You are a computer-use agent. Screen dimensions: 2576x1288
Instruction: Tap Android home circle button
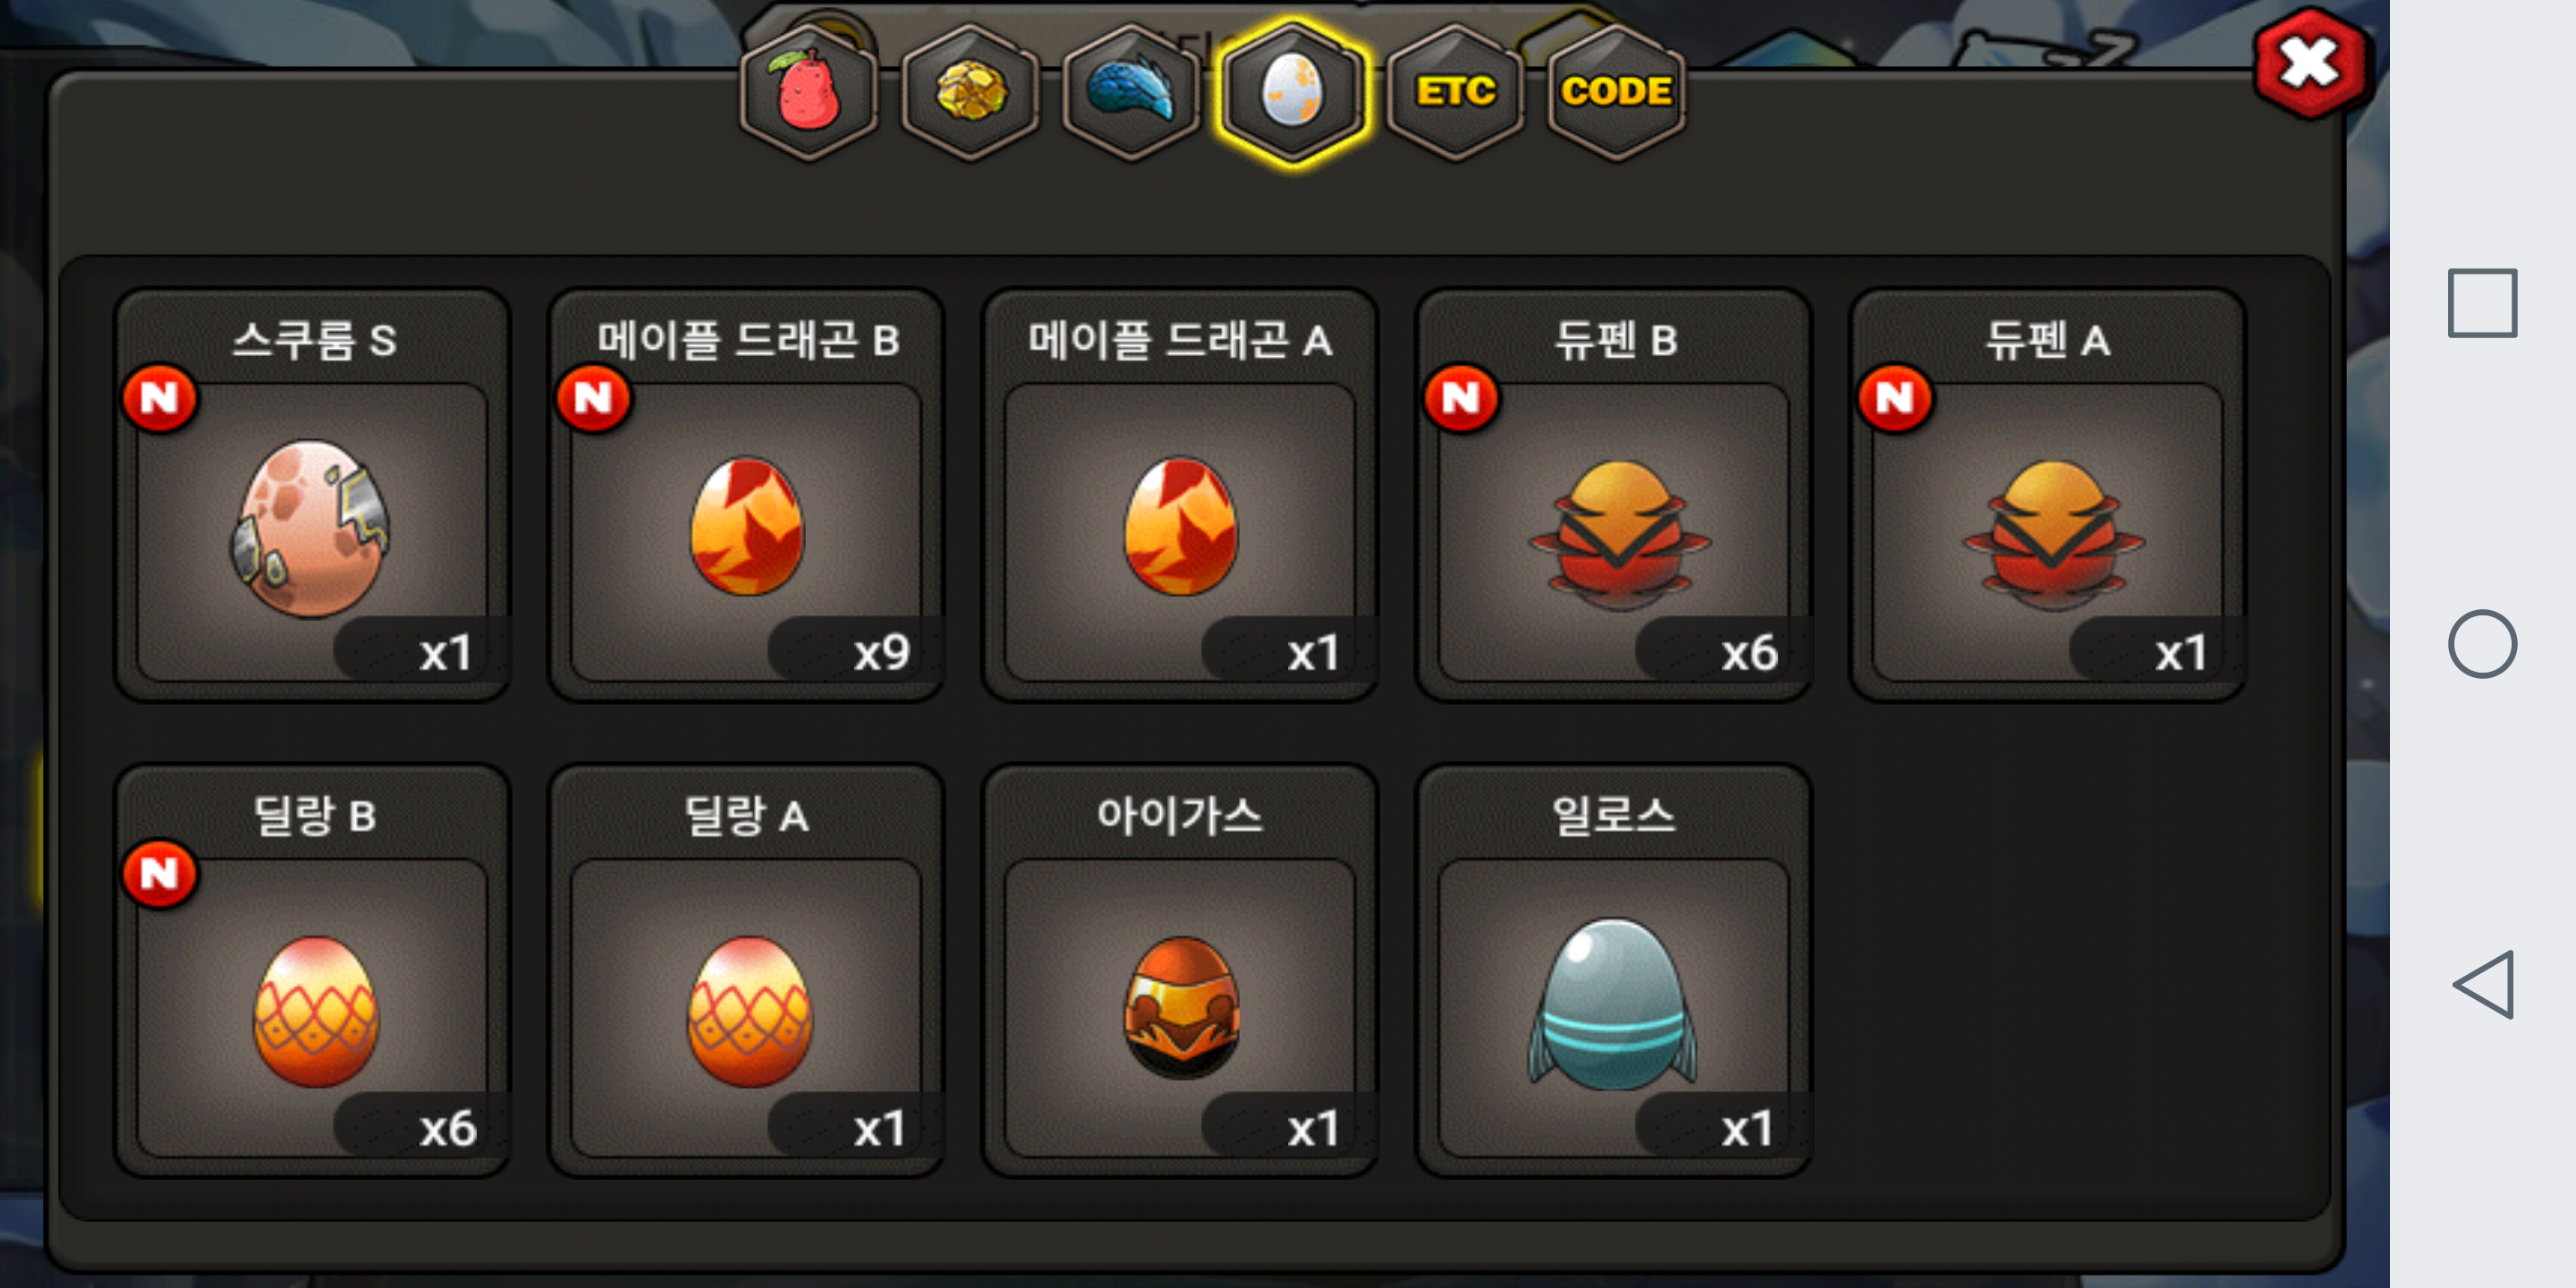(2483, 643)
